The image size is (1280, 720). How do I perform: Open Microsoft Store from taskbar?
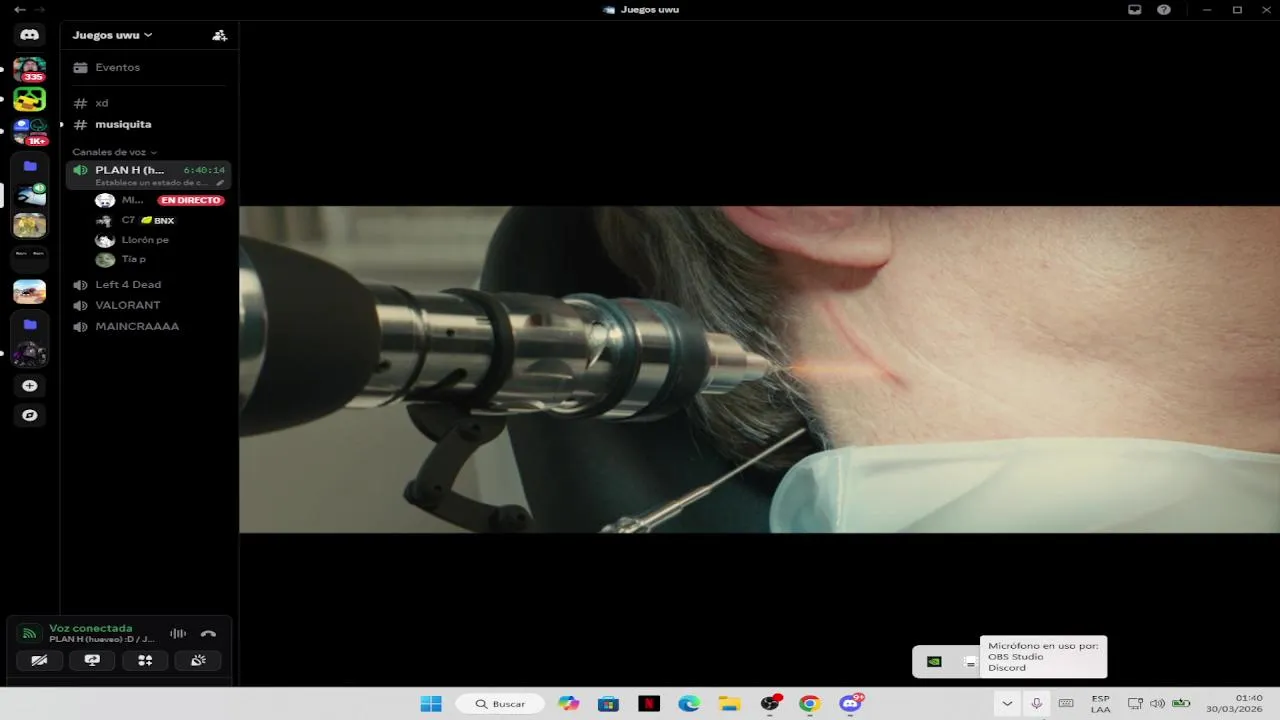tap(608, 704)
